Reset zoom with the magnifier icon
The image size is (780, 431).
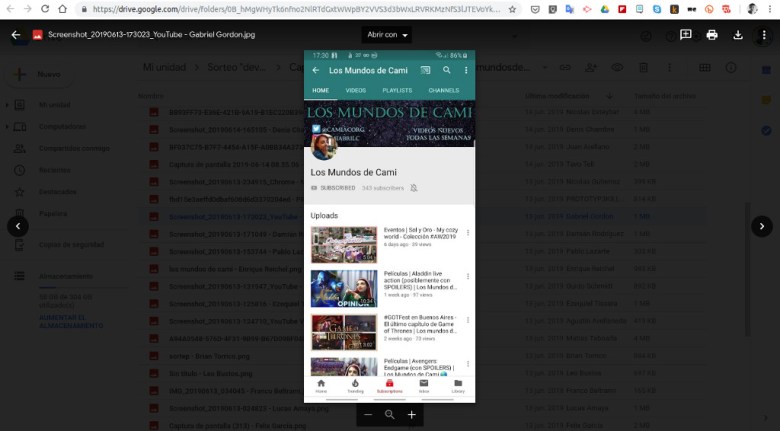point(390,414)
